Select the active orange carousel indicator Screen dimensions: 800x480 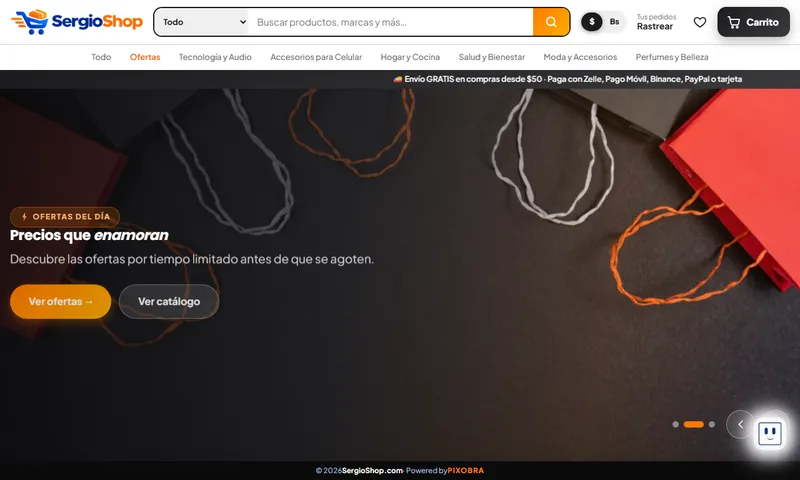tap(693, 424)
